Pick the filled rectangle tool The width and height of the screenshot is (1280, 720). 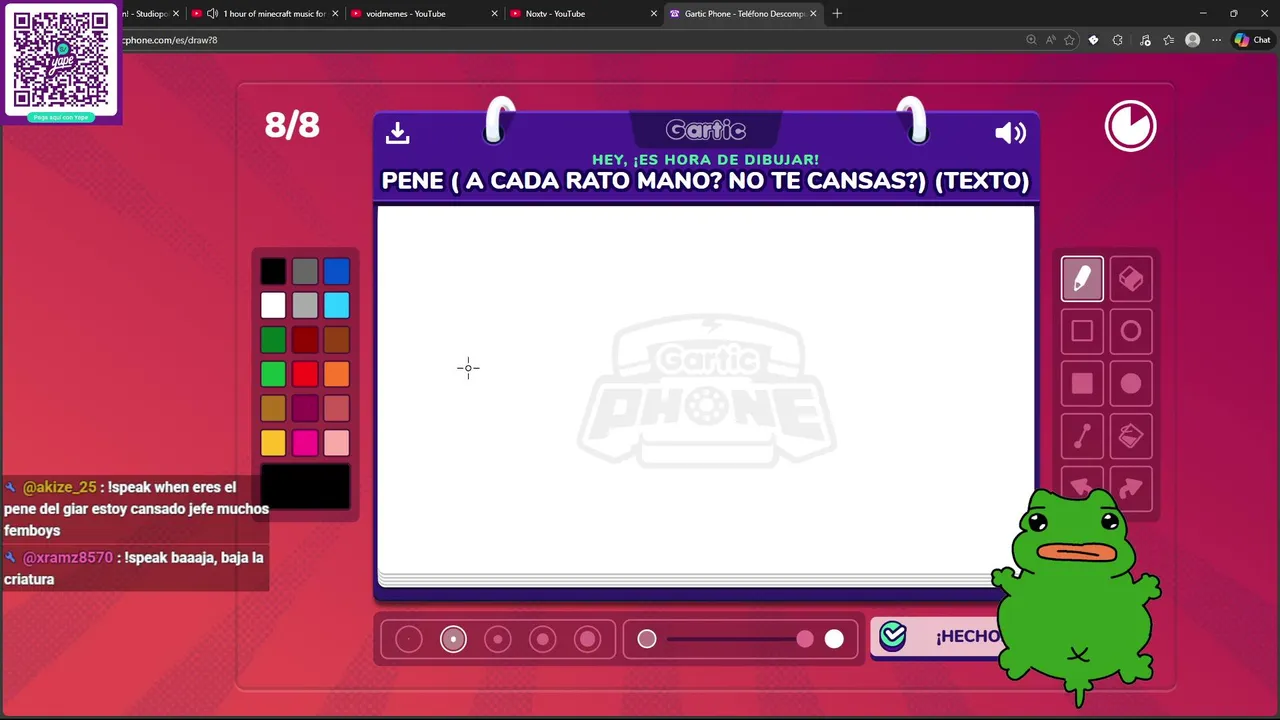(1082, 383)
